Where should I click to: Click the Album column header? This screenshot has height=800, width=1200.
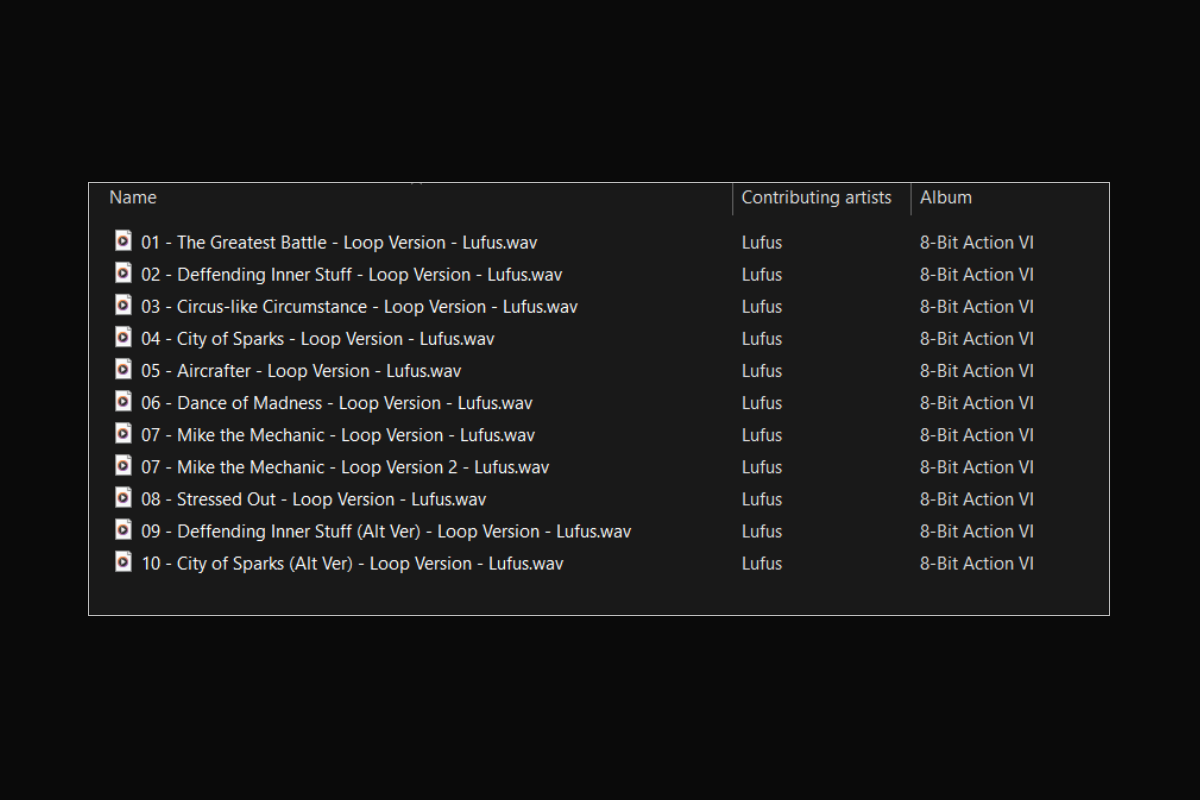click(x=946, y=198)
